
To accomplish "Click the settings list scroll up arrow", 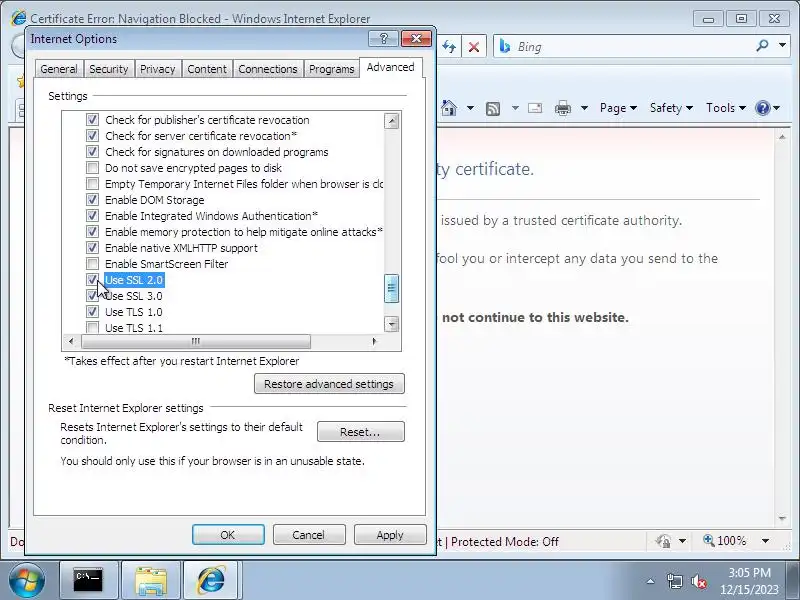I will 391,121.
